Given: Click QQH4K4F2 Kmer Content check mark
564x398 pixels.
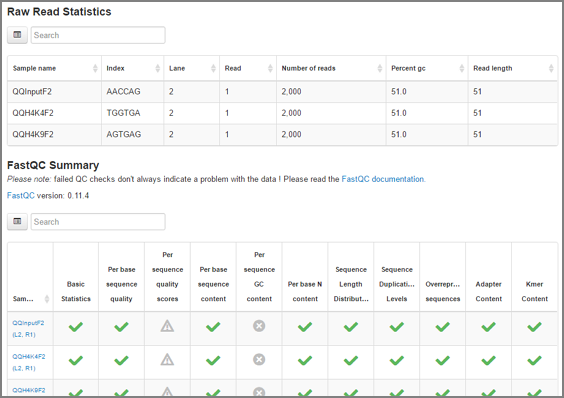Looking at the screenshot, I should click(x=535, y=360).
